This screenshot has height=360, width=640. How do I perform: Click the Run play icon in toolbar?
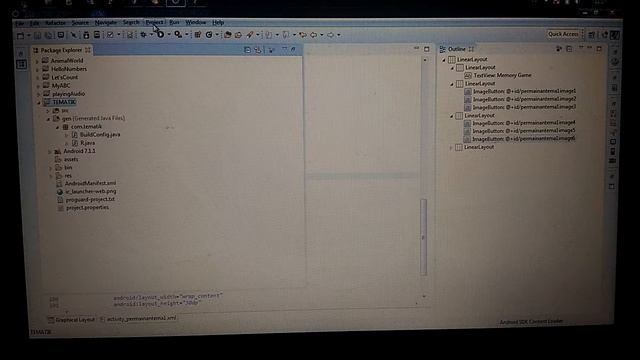pyautogui.click(x=160, y=35)
